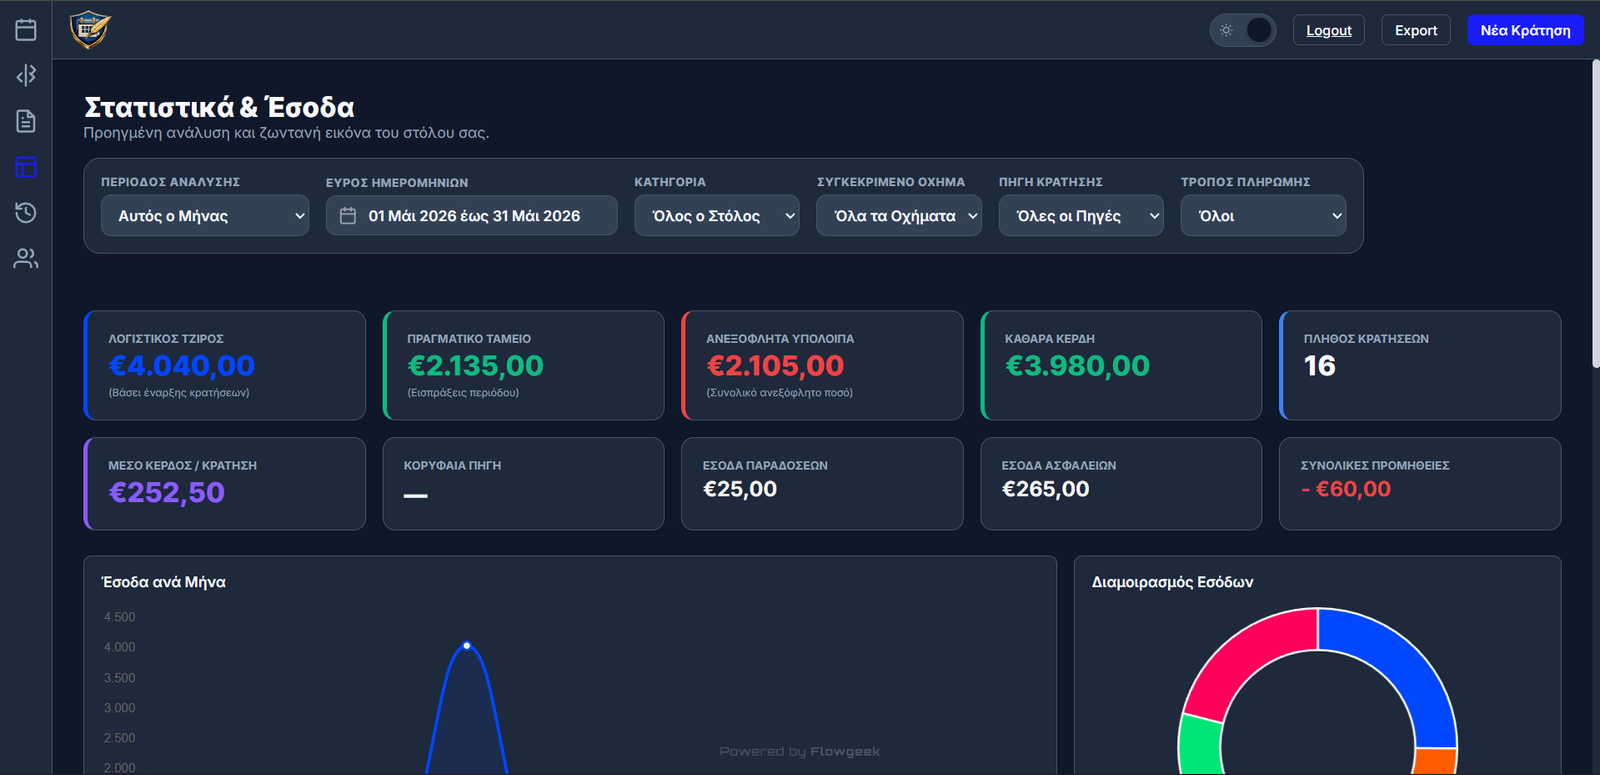Click the (Συνολικό ανεξόφλητο ποσό) note
This screenshot has height=775, width=1600.
(x=780, y=393)
